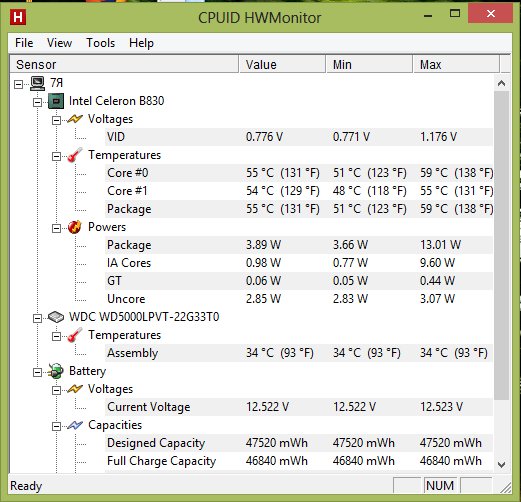The height and width of the screenshot is (502, 521).
Task: Minimize the HWMonitor window
Action: click(428, 15)
